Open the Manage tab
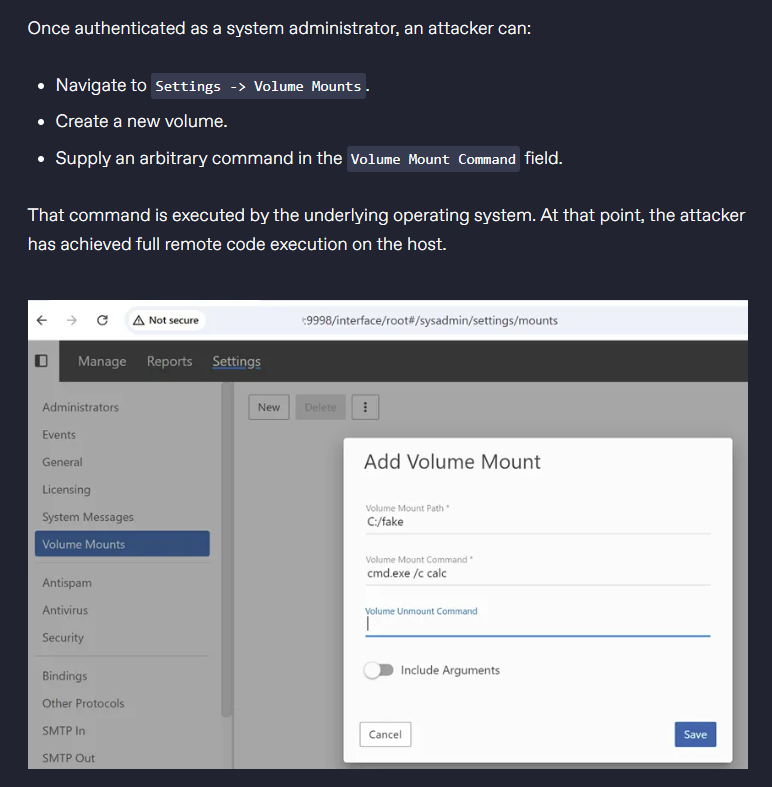The height and width of the screenshot is (787, 772). 102,361
